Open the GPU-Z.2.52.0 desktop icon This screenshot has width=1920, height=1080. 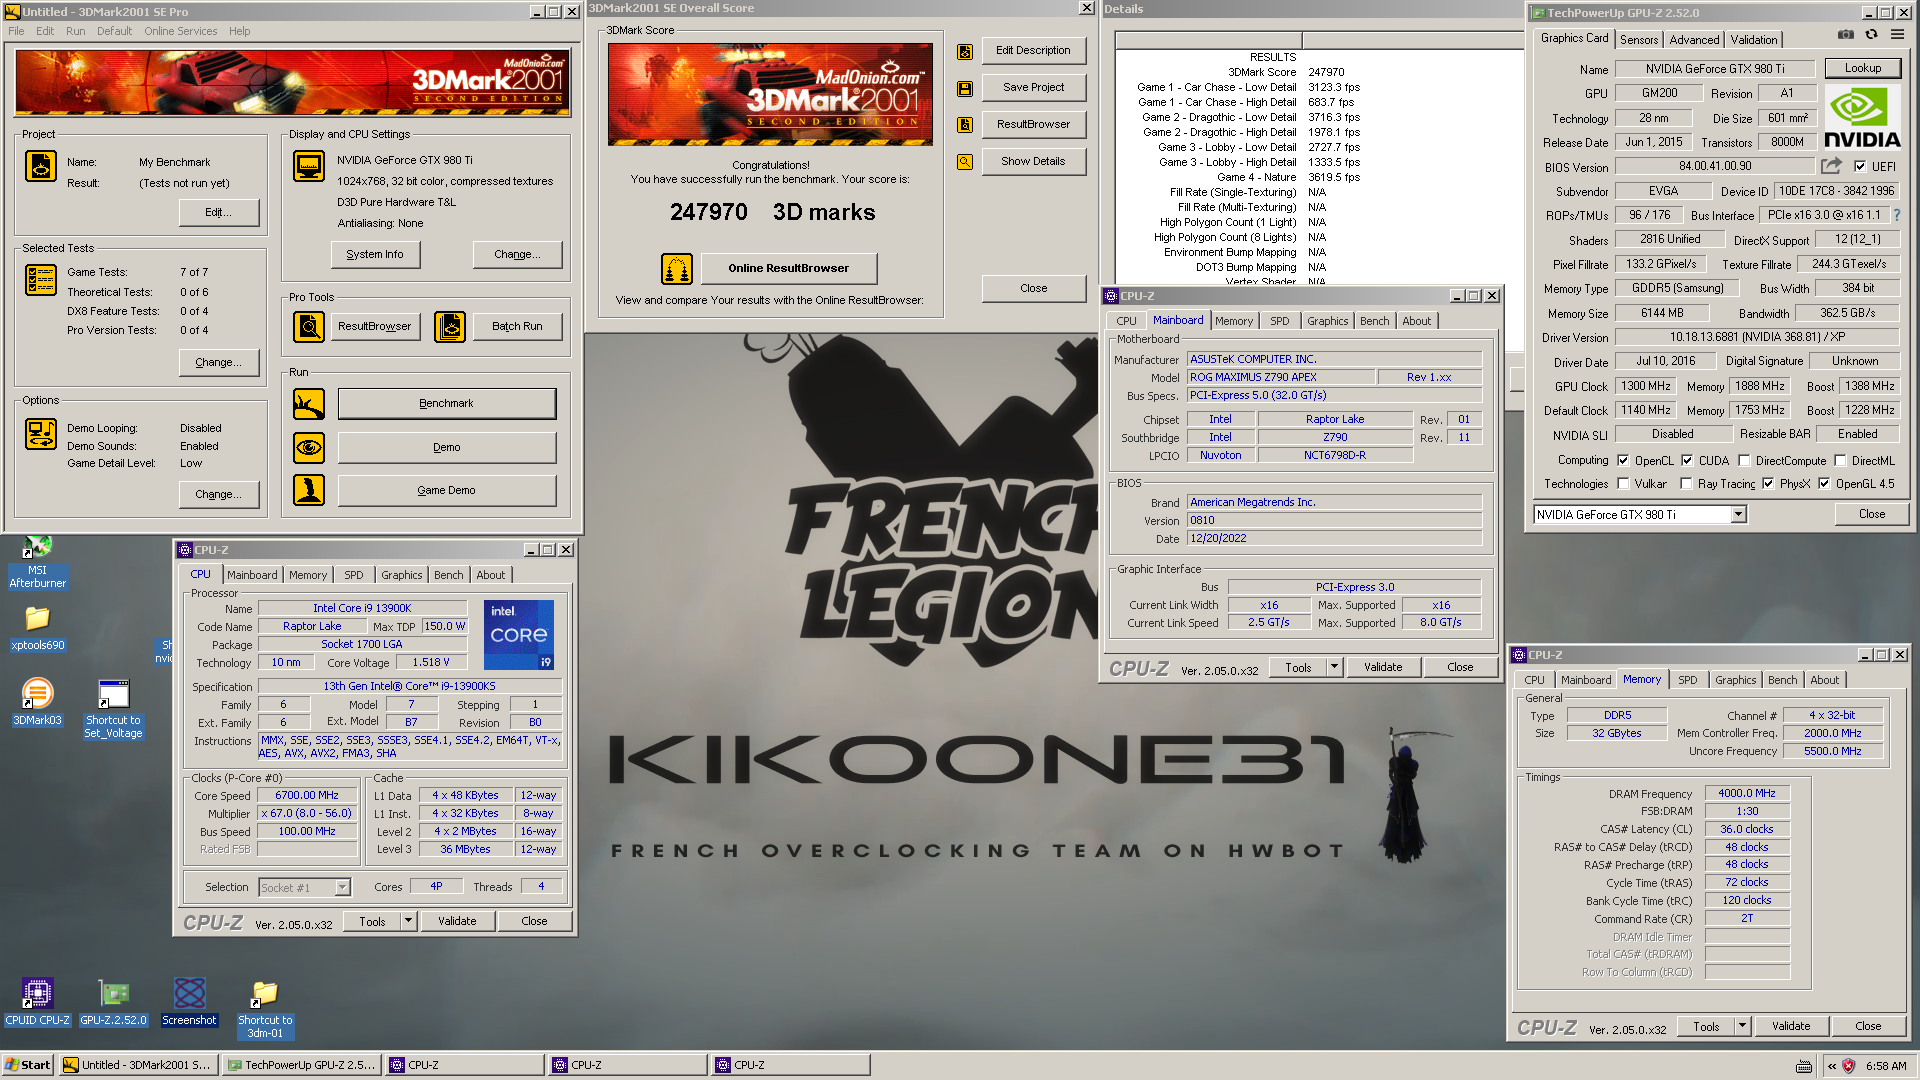point(113,1002)
